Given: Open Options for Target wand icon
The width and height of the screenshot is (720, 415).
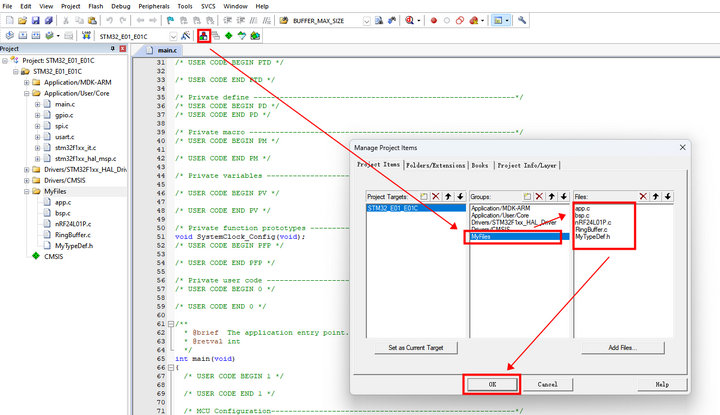Looking at the screenshot, I should (185, 36).
